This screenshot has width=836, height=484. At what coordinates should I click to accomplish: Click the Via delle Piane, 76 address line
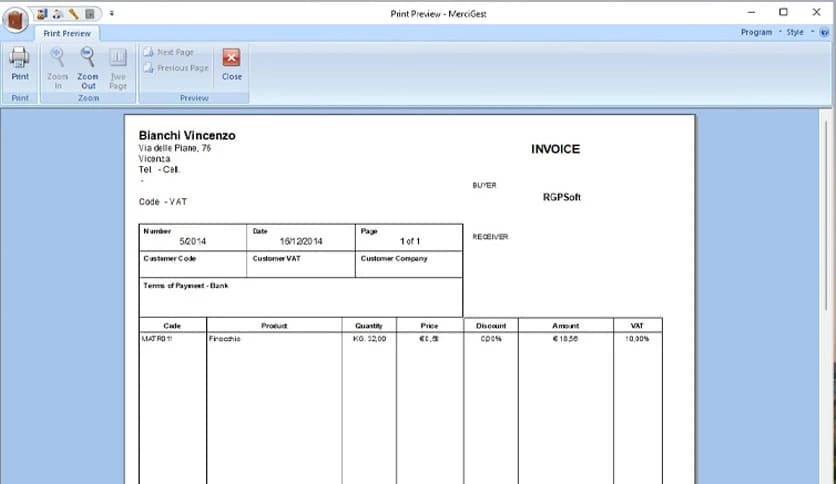pyautogui.click(x=175, y=148)
